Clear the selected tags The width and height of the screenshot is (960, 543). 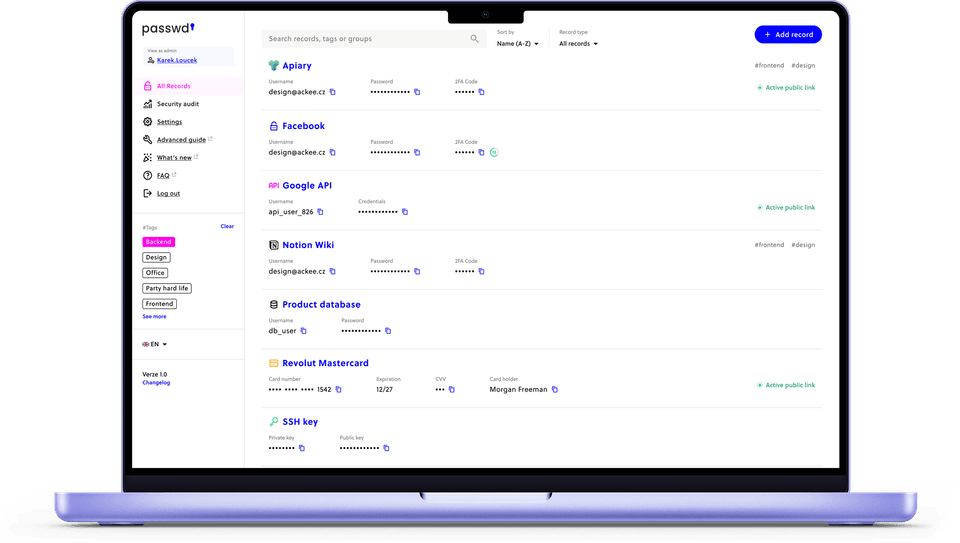(x=227, y=227)
